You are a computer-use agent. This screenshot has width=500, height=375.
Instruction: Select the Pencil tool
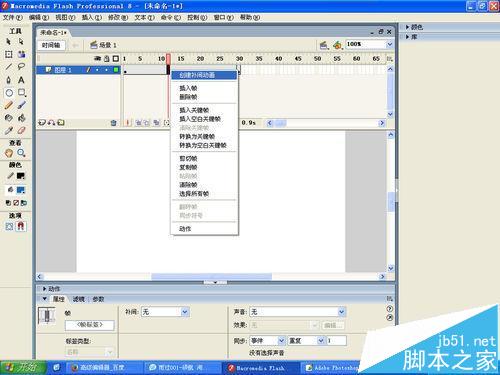[x=9, y=105]
